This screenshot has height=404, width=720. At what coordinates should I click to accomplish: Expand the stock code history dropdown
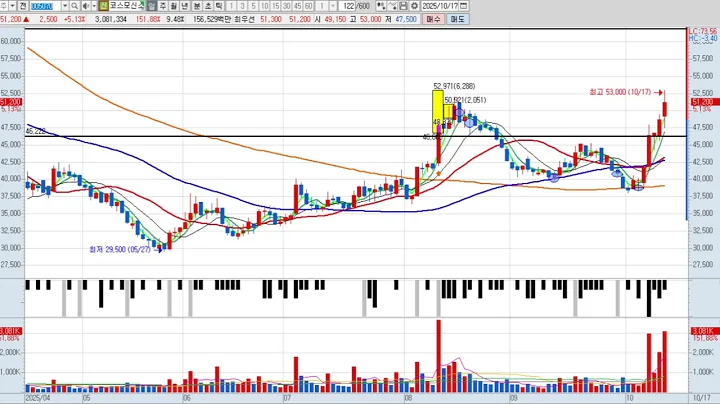click(x=65, y=6)
